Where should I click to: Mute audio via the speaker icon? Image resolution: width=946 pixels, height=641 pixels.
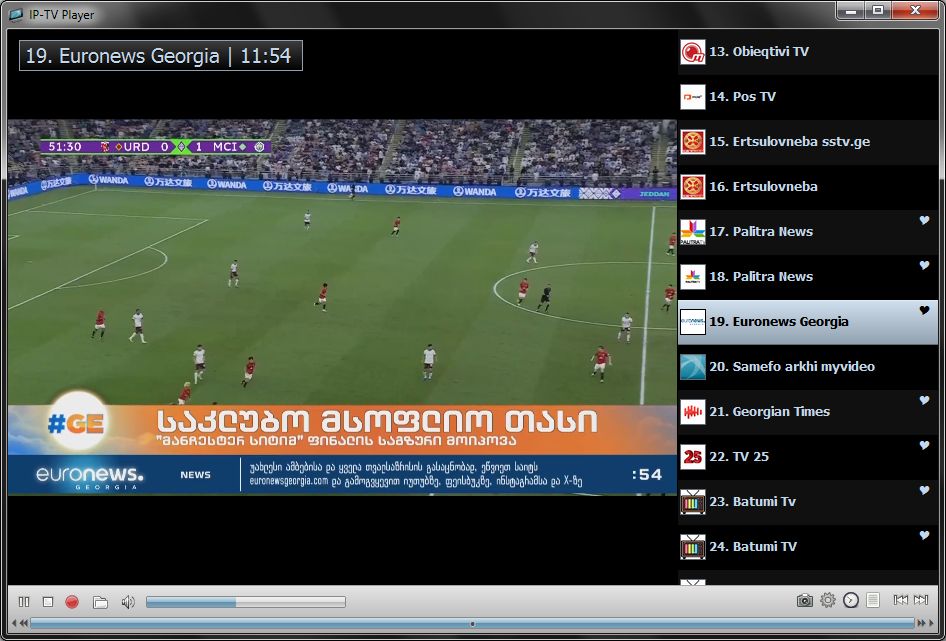(x=127, y=601)
